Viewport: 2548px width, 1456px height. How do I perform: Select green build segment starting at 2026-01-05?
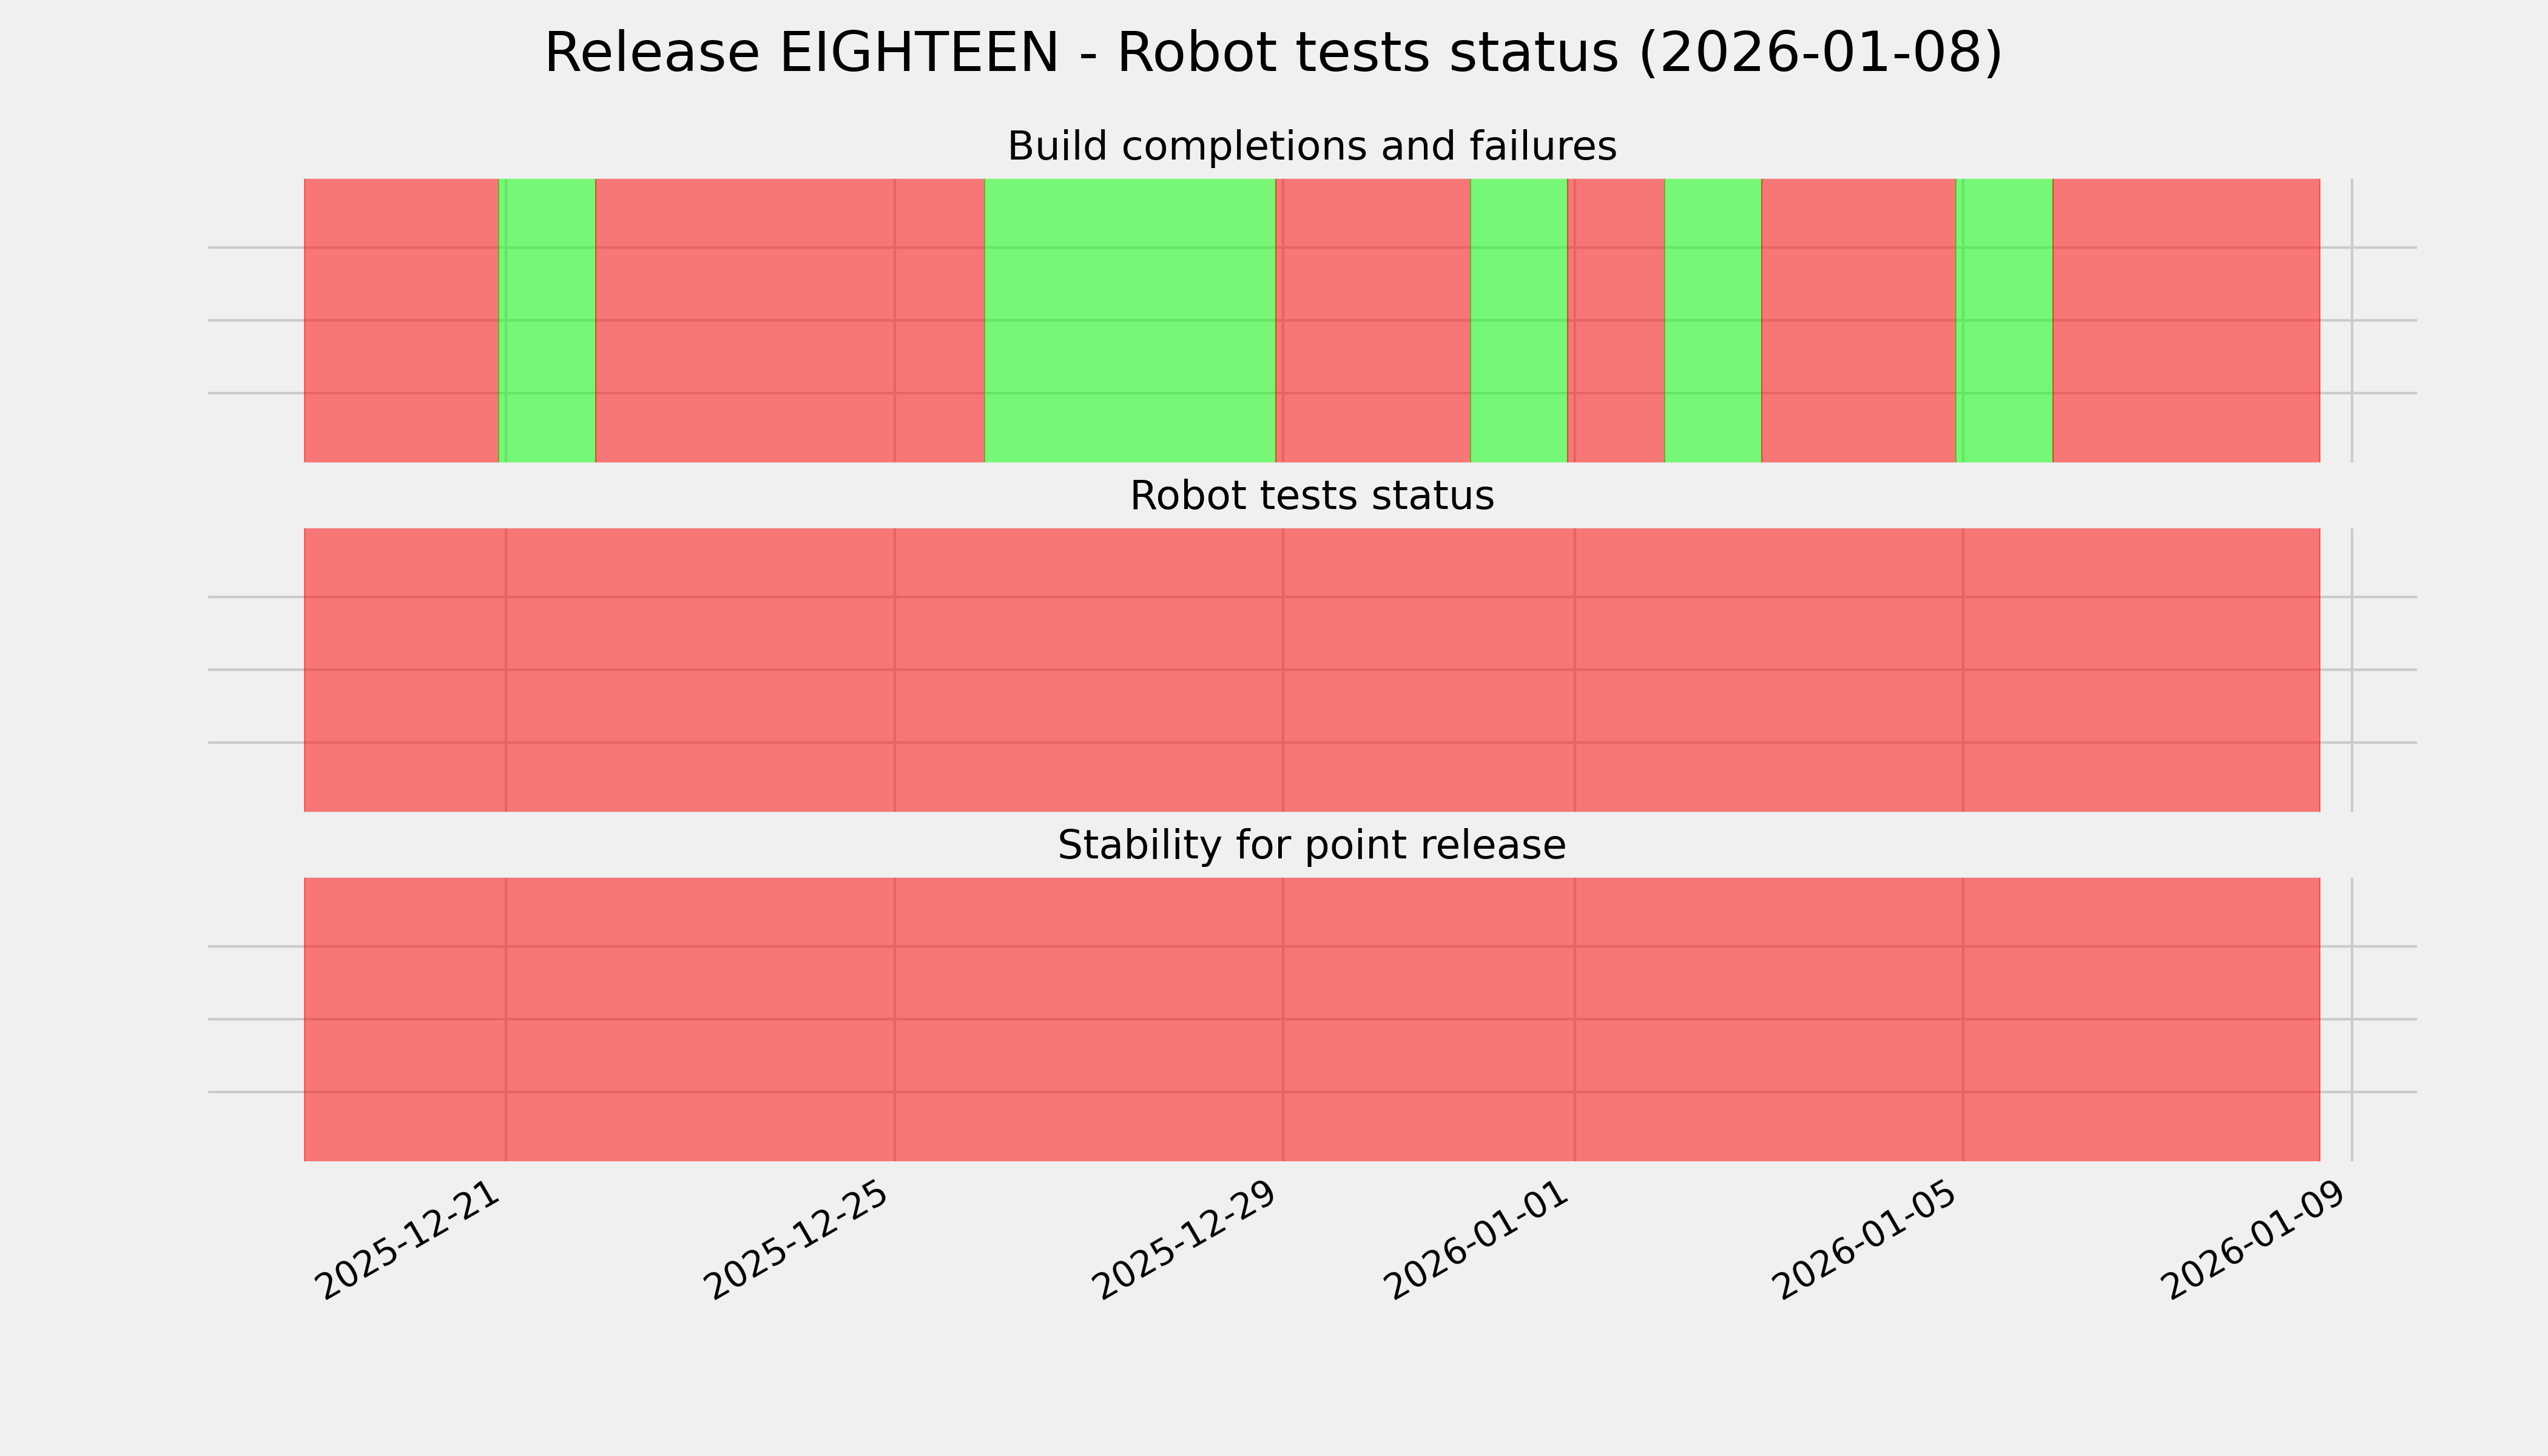(x=2004, y=320)
